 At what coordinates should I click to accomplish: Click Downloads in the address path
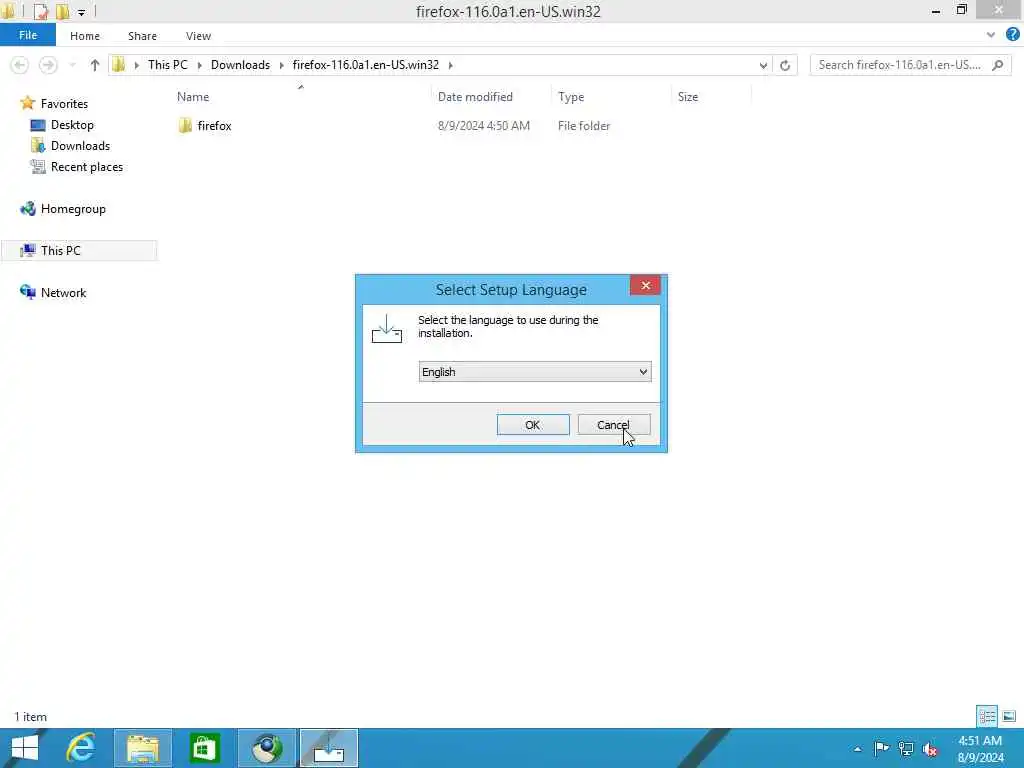(240, 65)
